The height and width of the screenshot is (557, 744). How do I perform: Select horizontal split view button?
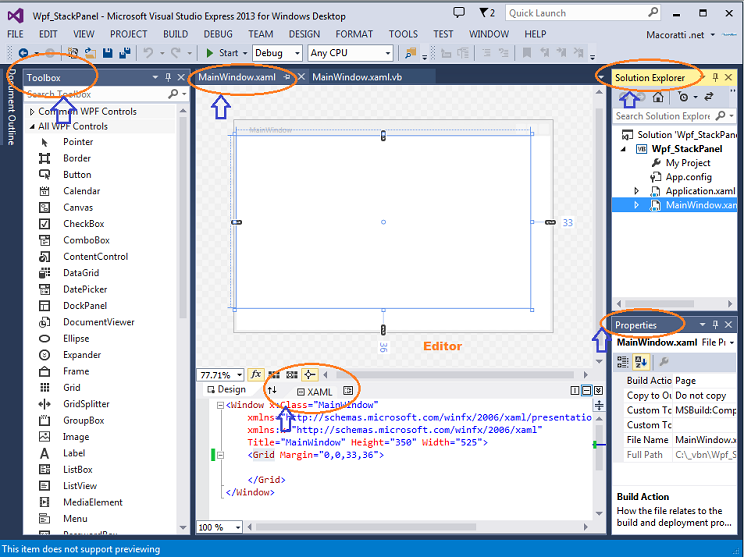pos(587,390)
